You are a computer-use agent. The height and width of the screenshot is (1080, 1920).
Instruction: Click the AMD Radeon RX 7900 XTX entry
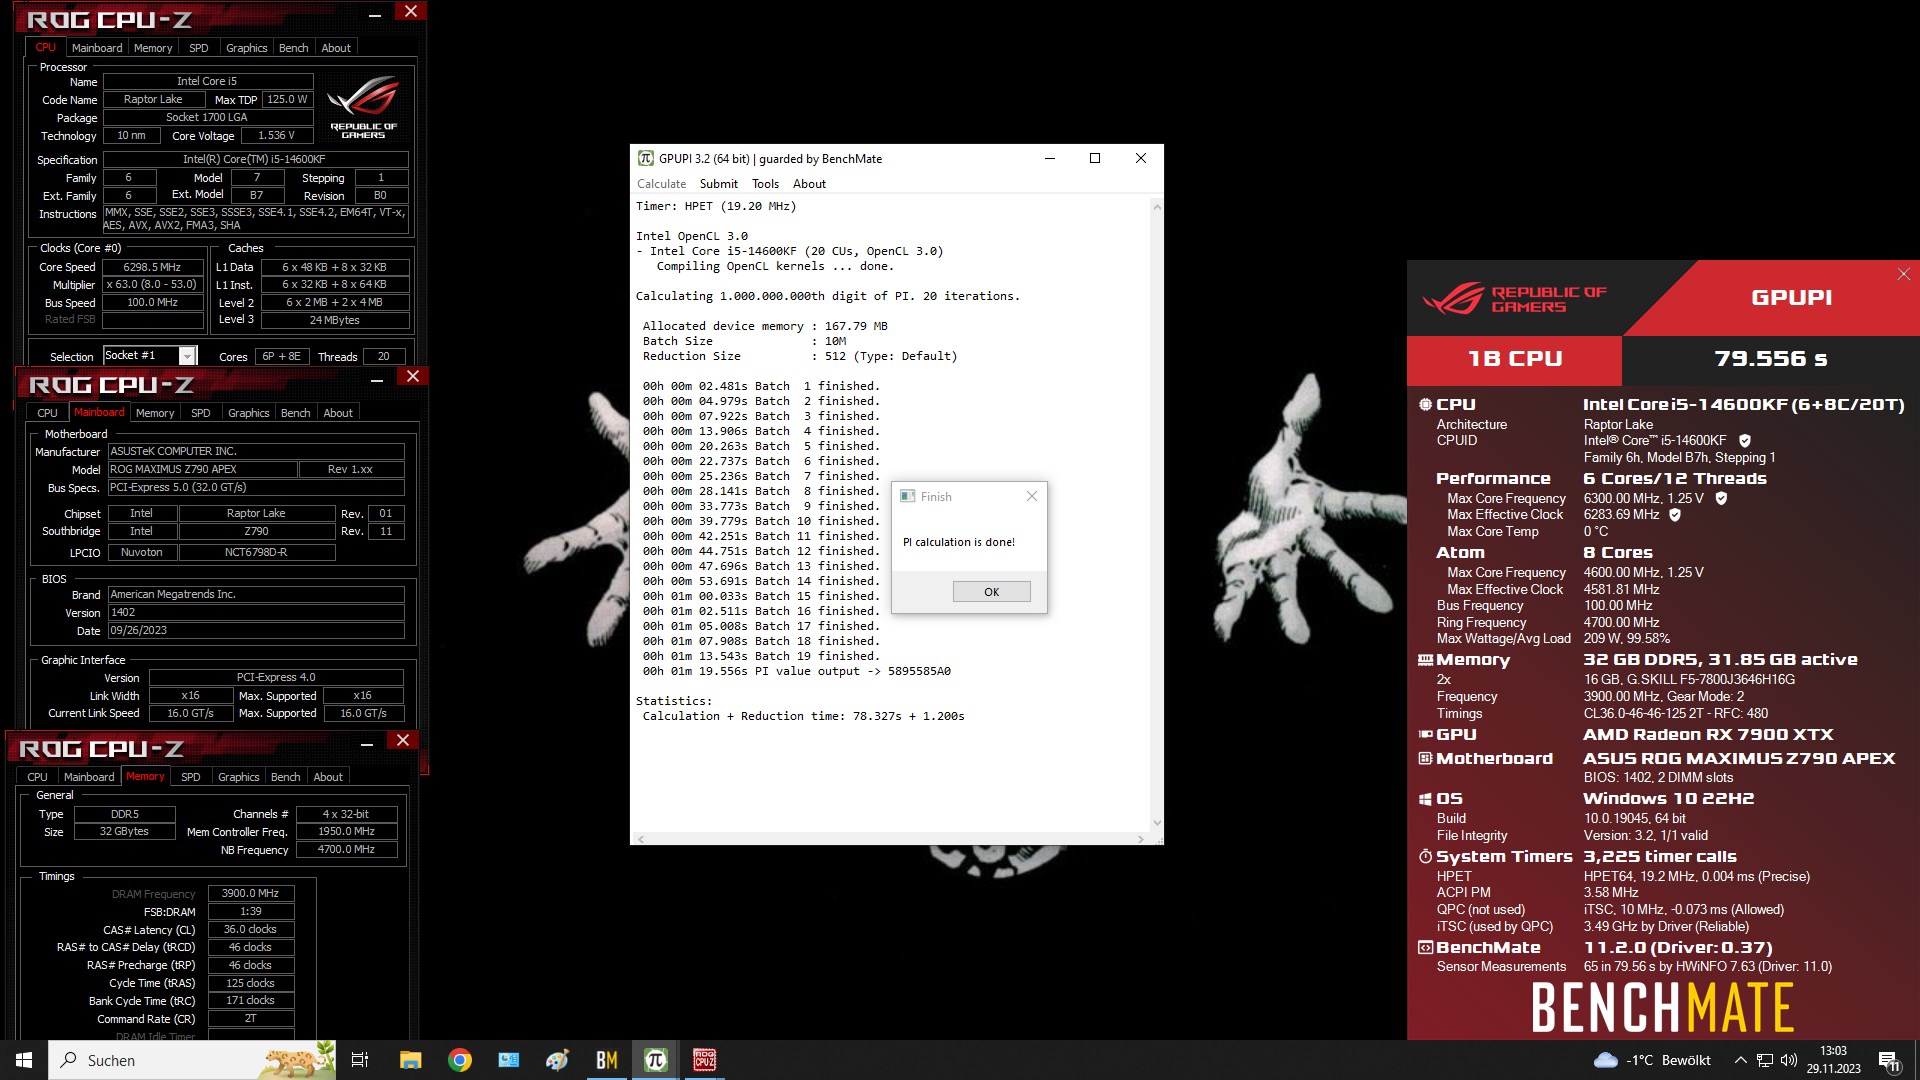tap(1708, 735)
